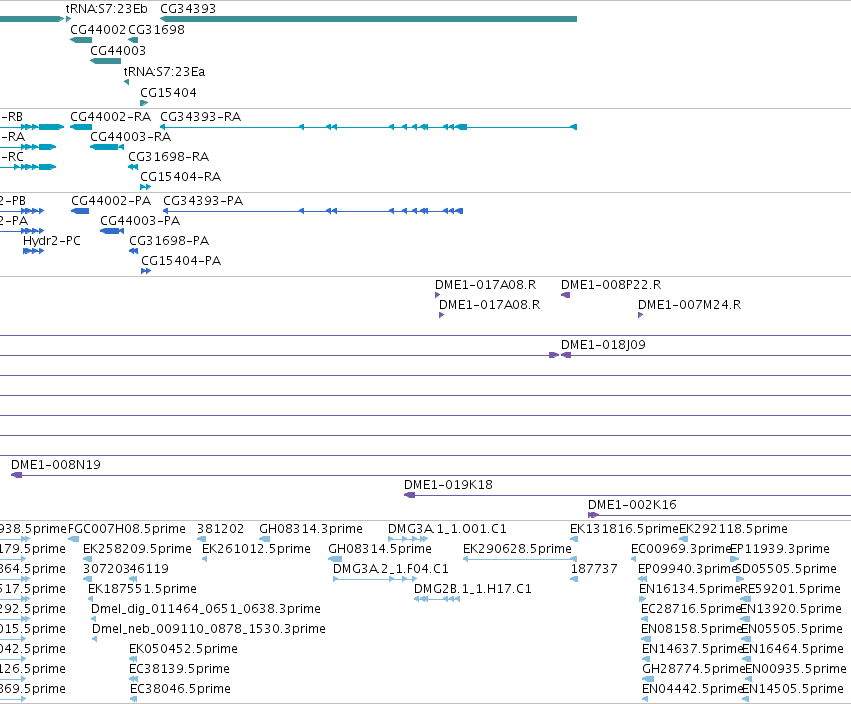
Task: Select the EK131816.5prime EST label
Action: point(624,529)
